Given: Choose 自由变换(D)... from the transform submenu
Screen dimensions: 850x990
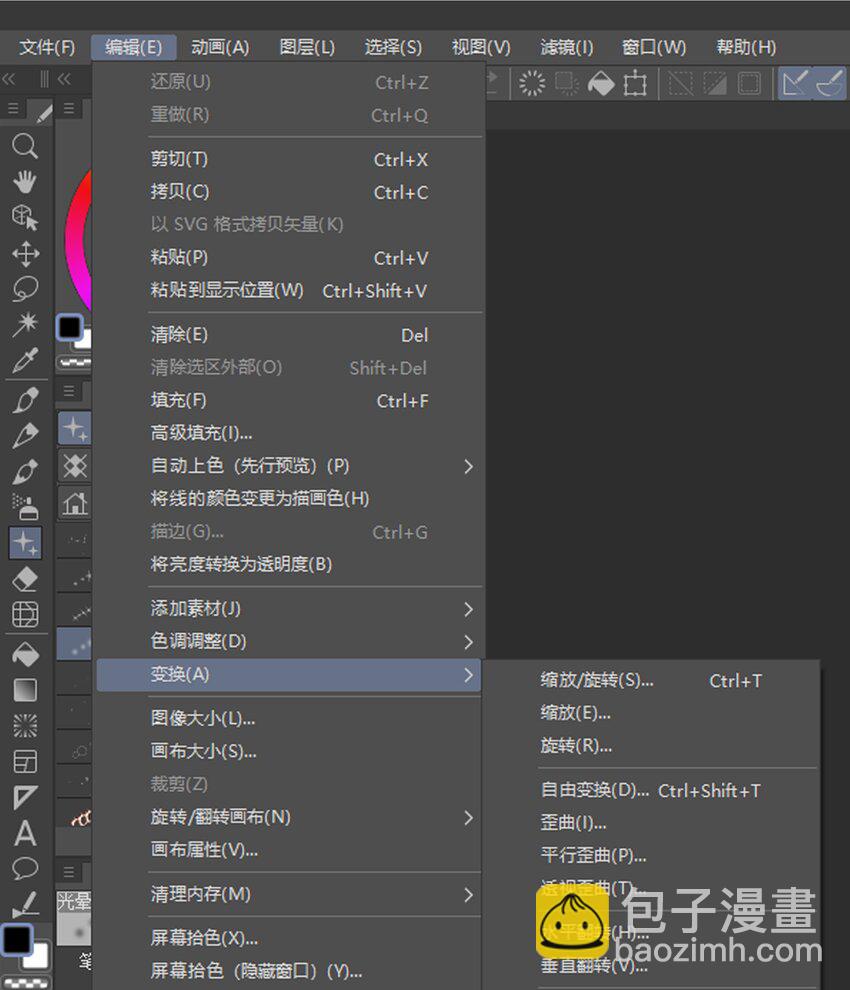Looking at the screenshot, I should (595, 790).
